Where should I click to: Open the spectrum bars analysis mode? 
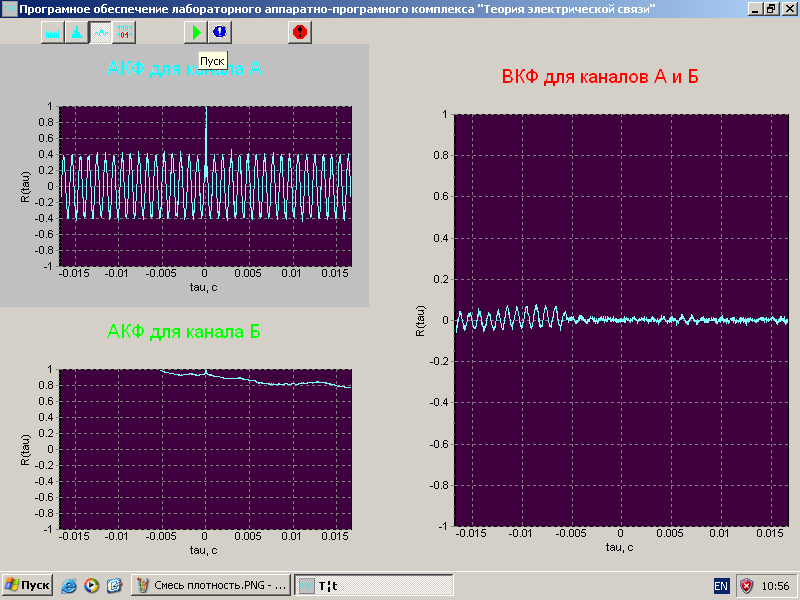[x=53, y=32]
